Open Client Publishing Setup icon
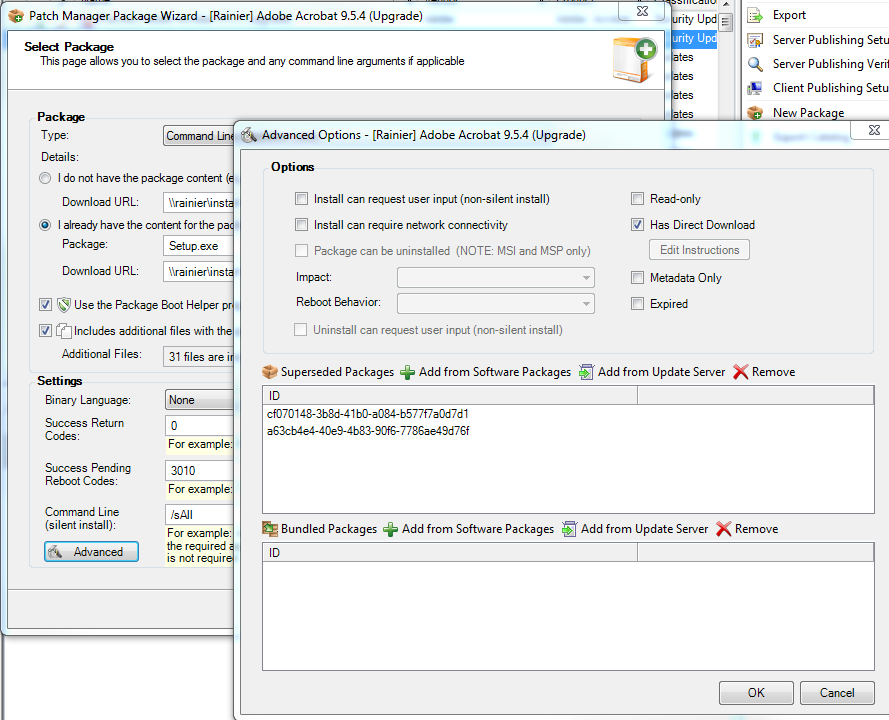Viewport: 889px width, 720px height. click(755, 88)
